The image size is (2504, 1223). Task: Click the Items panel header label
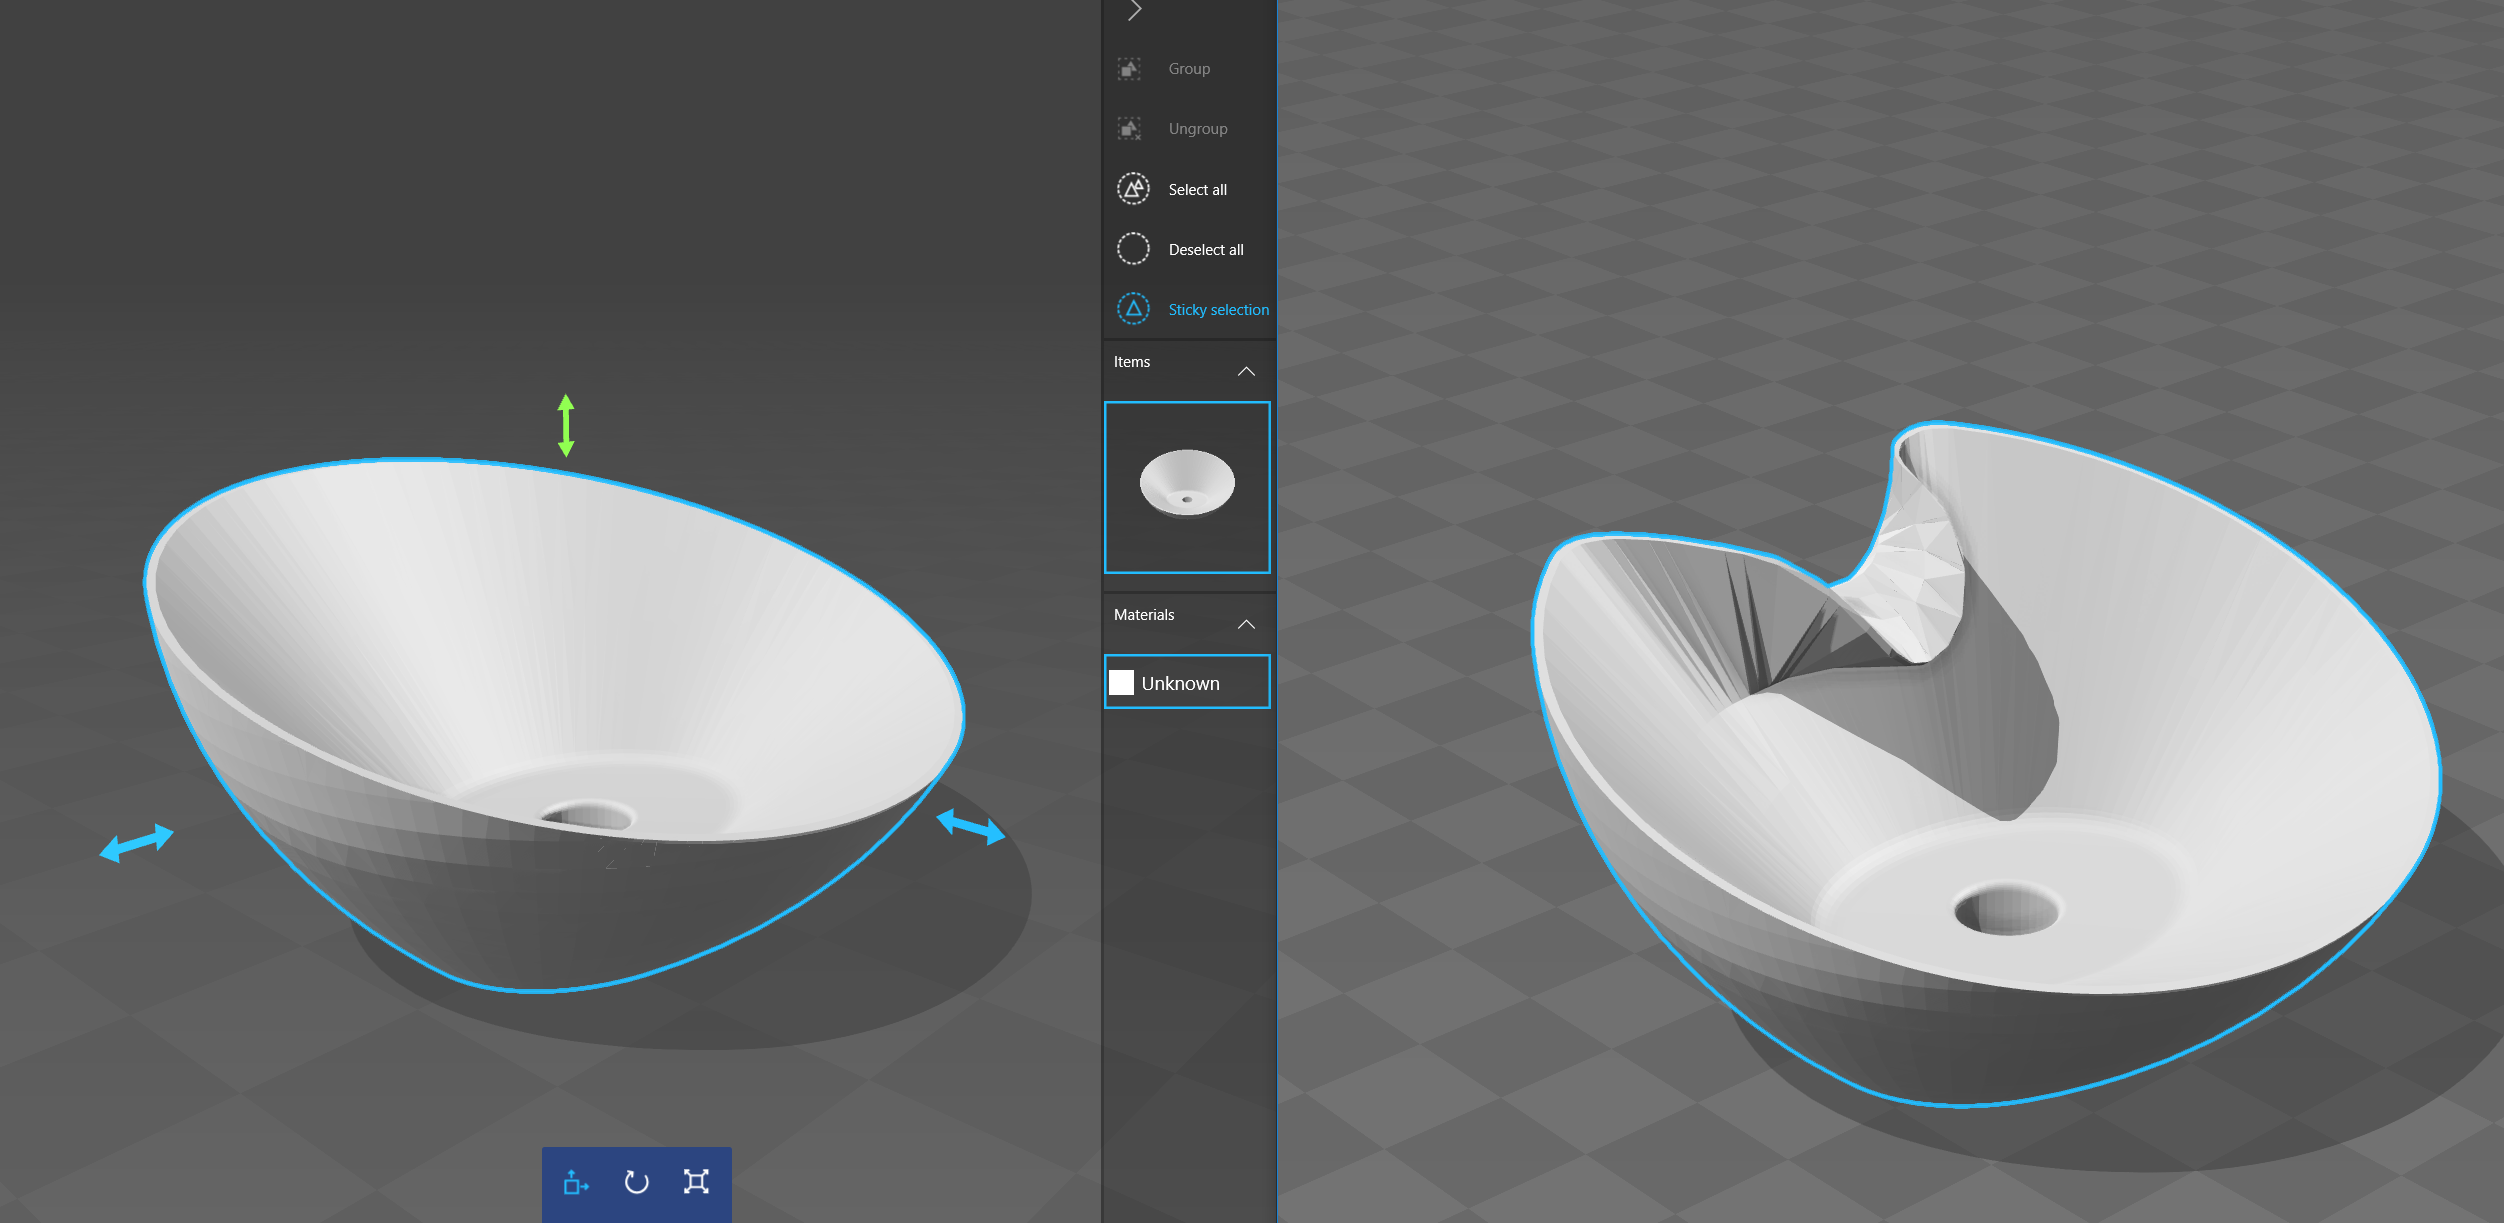1132,362
